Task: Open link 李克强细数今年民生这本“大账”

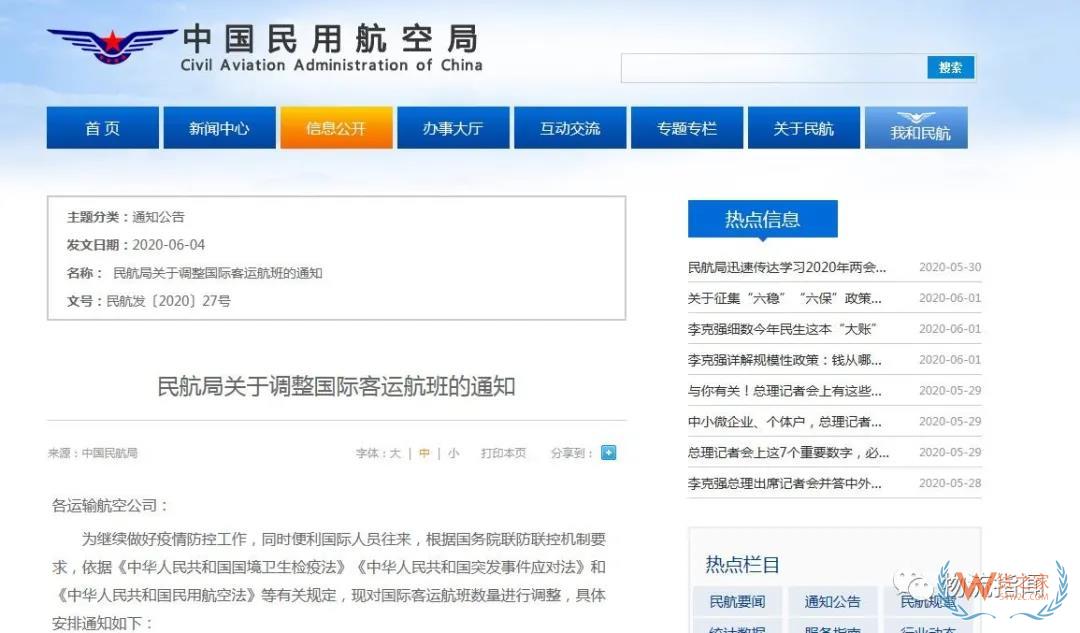Action: (781, 329)
